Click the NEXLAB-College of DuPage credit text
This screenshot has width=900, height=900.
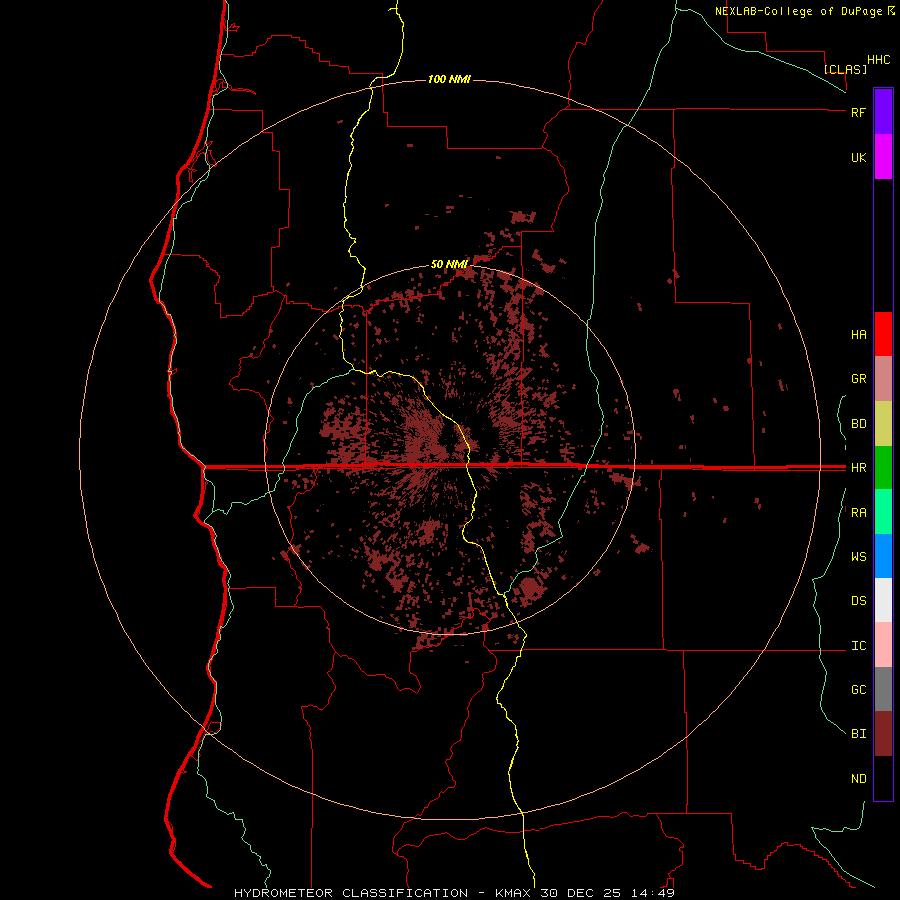coord(798,11)
